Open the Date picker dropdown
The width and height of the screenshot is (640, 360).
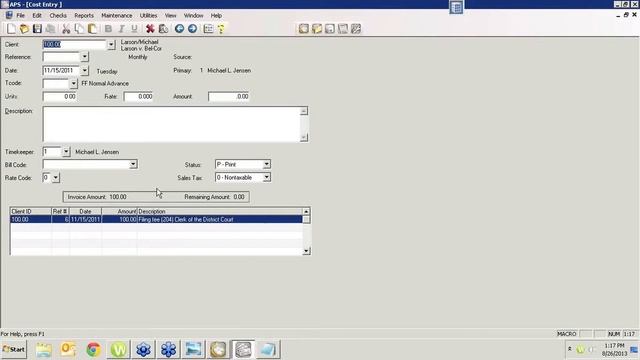[x=84, y=71]
